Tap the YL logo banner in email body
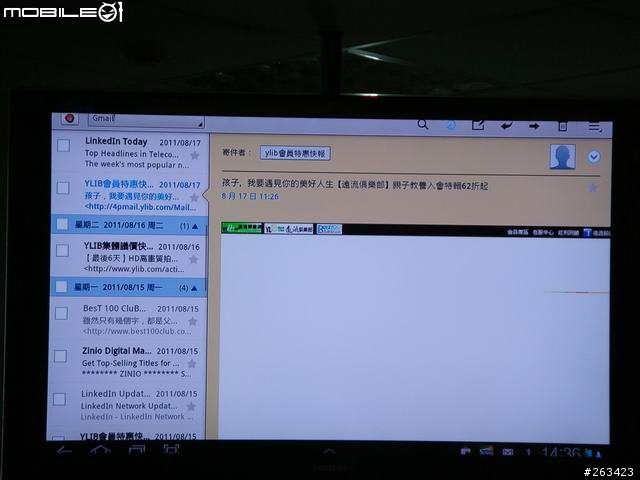 [289, 229]
